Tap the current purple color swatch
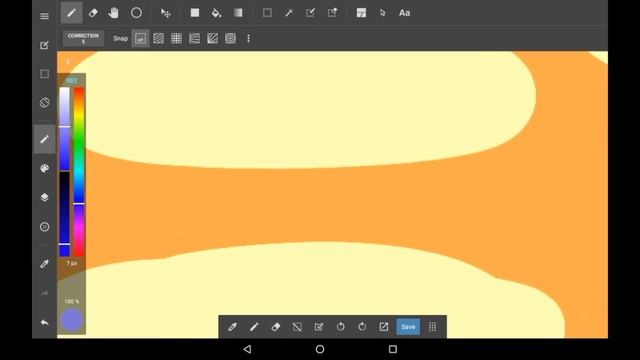 [71, 320]
